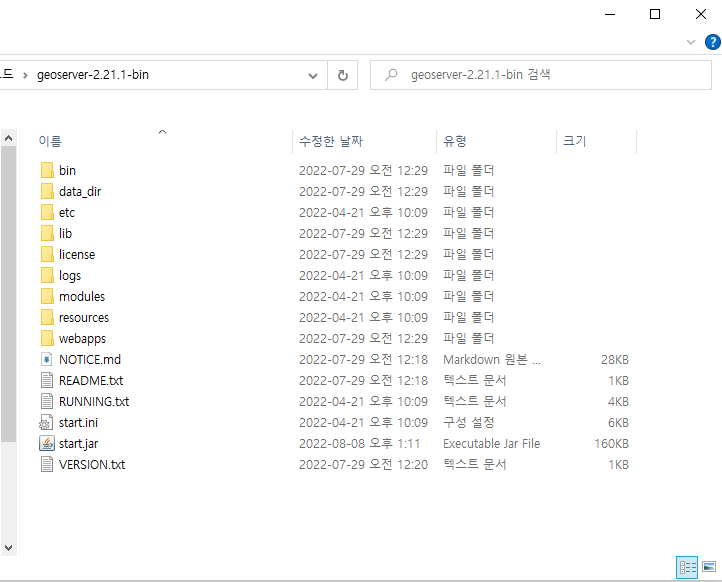
Task: Select the modules folder icon
Action: (47, 297)
